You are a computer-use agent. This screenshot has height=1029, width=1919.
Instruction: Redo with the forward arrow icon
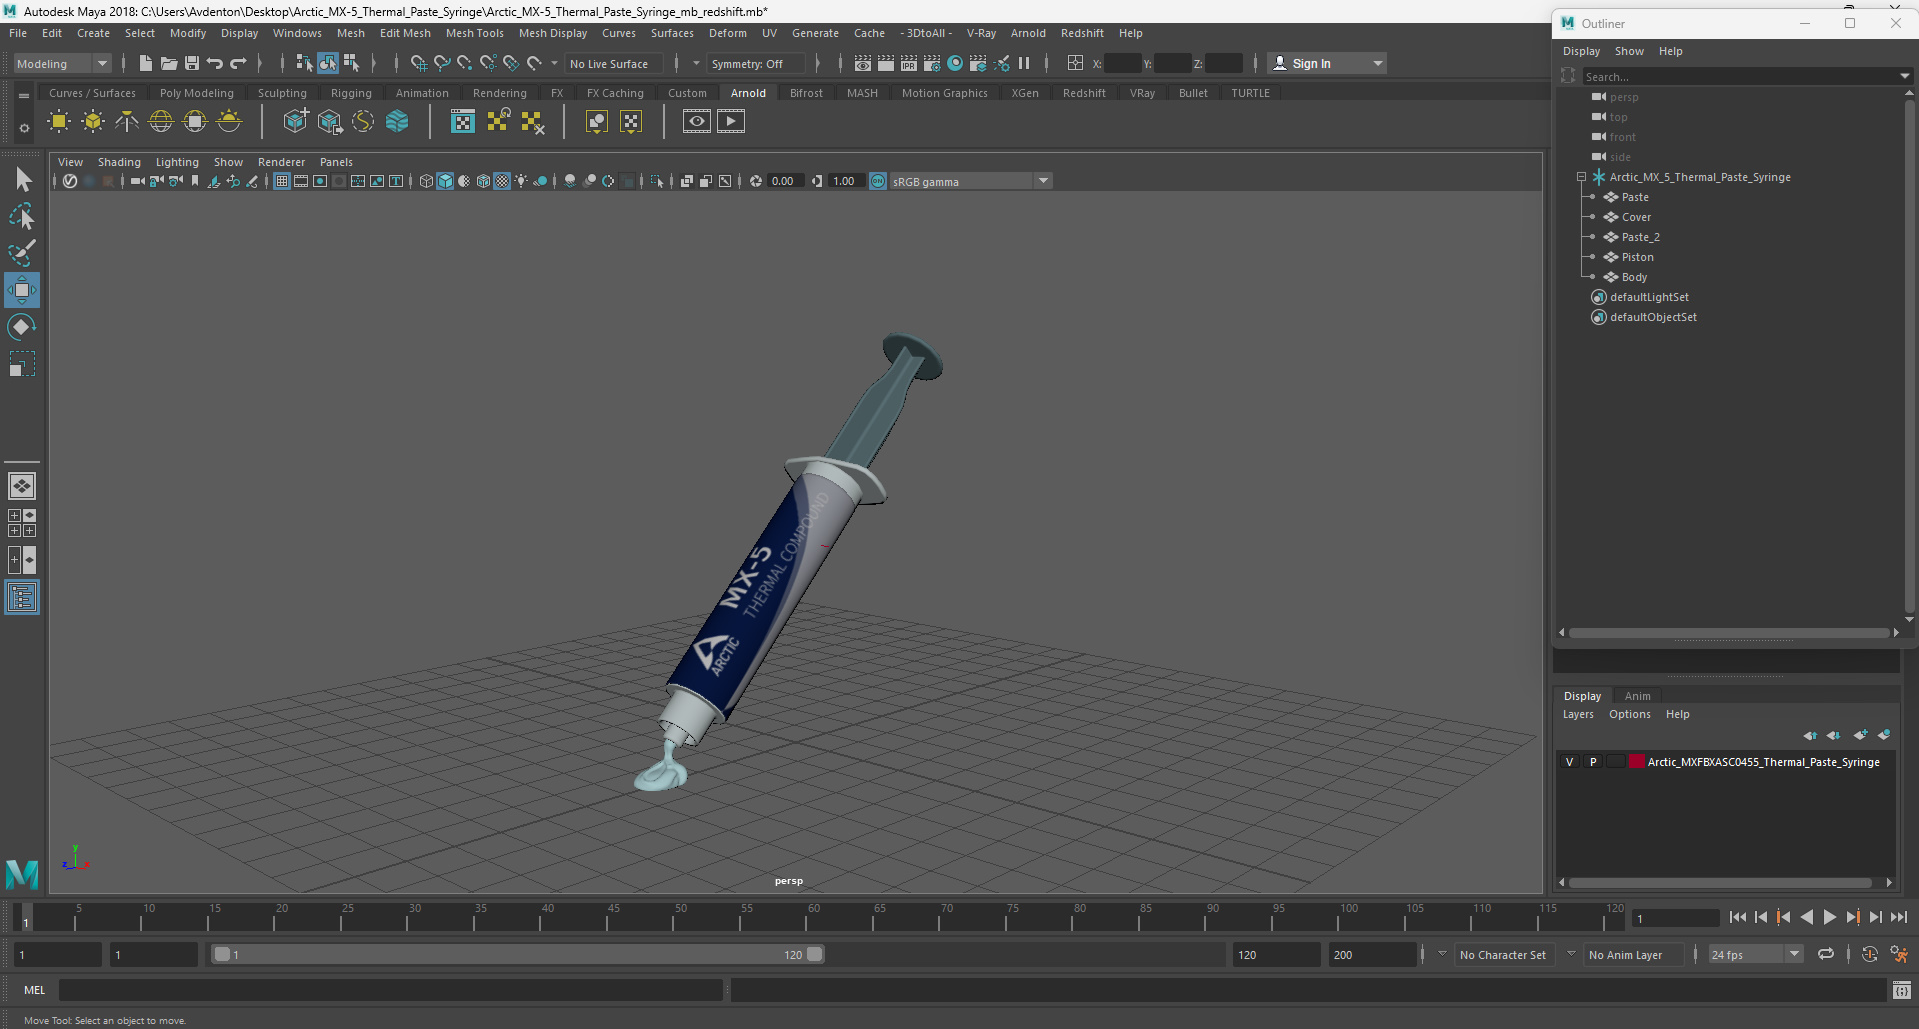point(238,63)
